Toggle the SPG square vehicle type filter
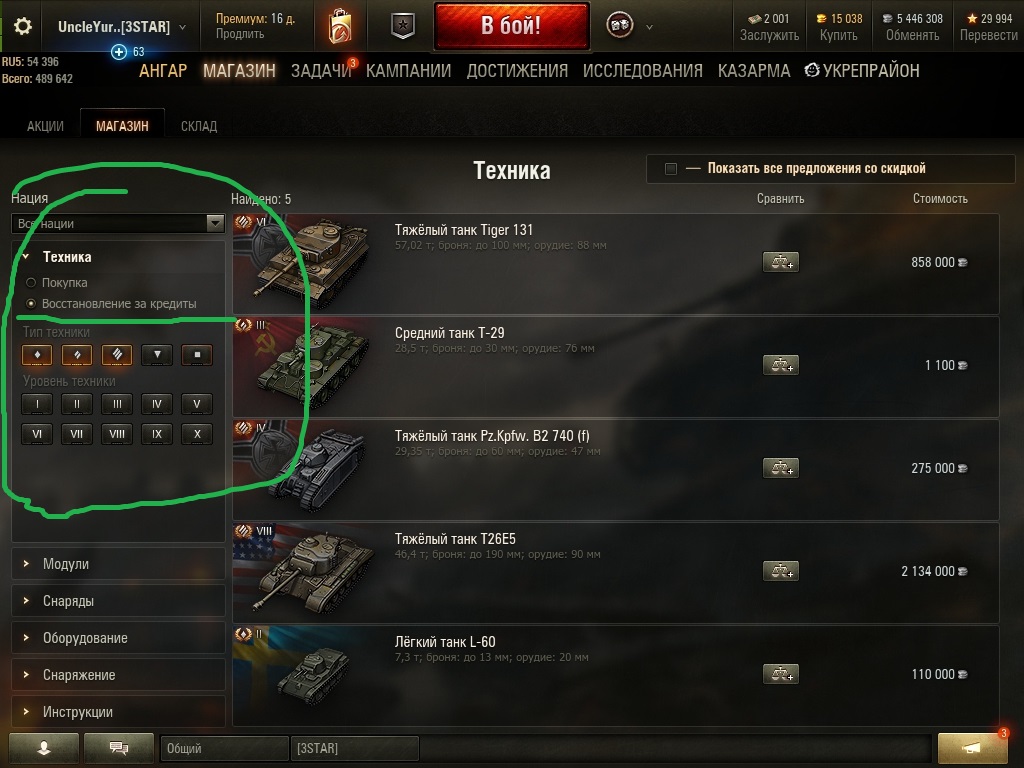The height and width of the screenshot is (768, 1024). [x=197, y=355]
